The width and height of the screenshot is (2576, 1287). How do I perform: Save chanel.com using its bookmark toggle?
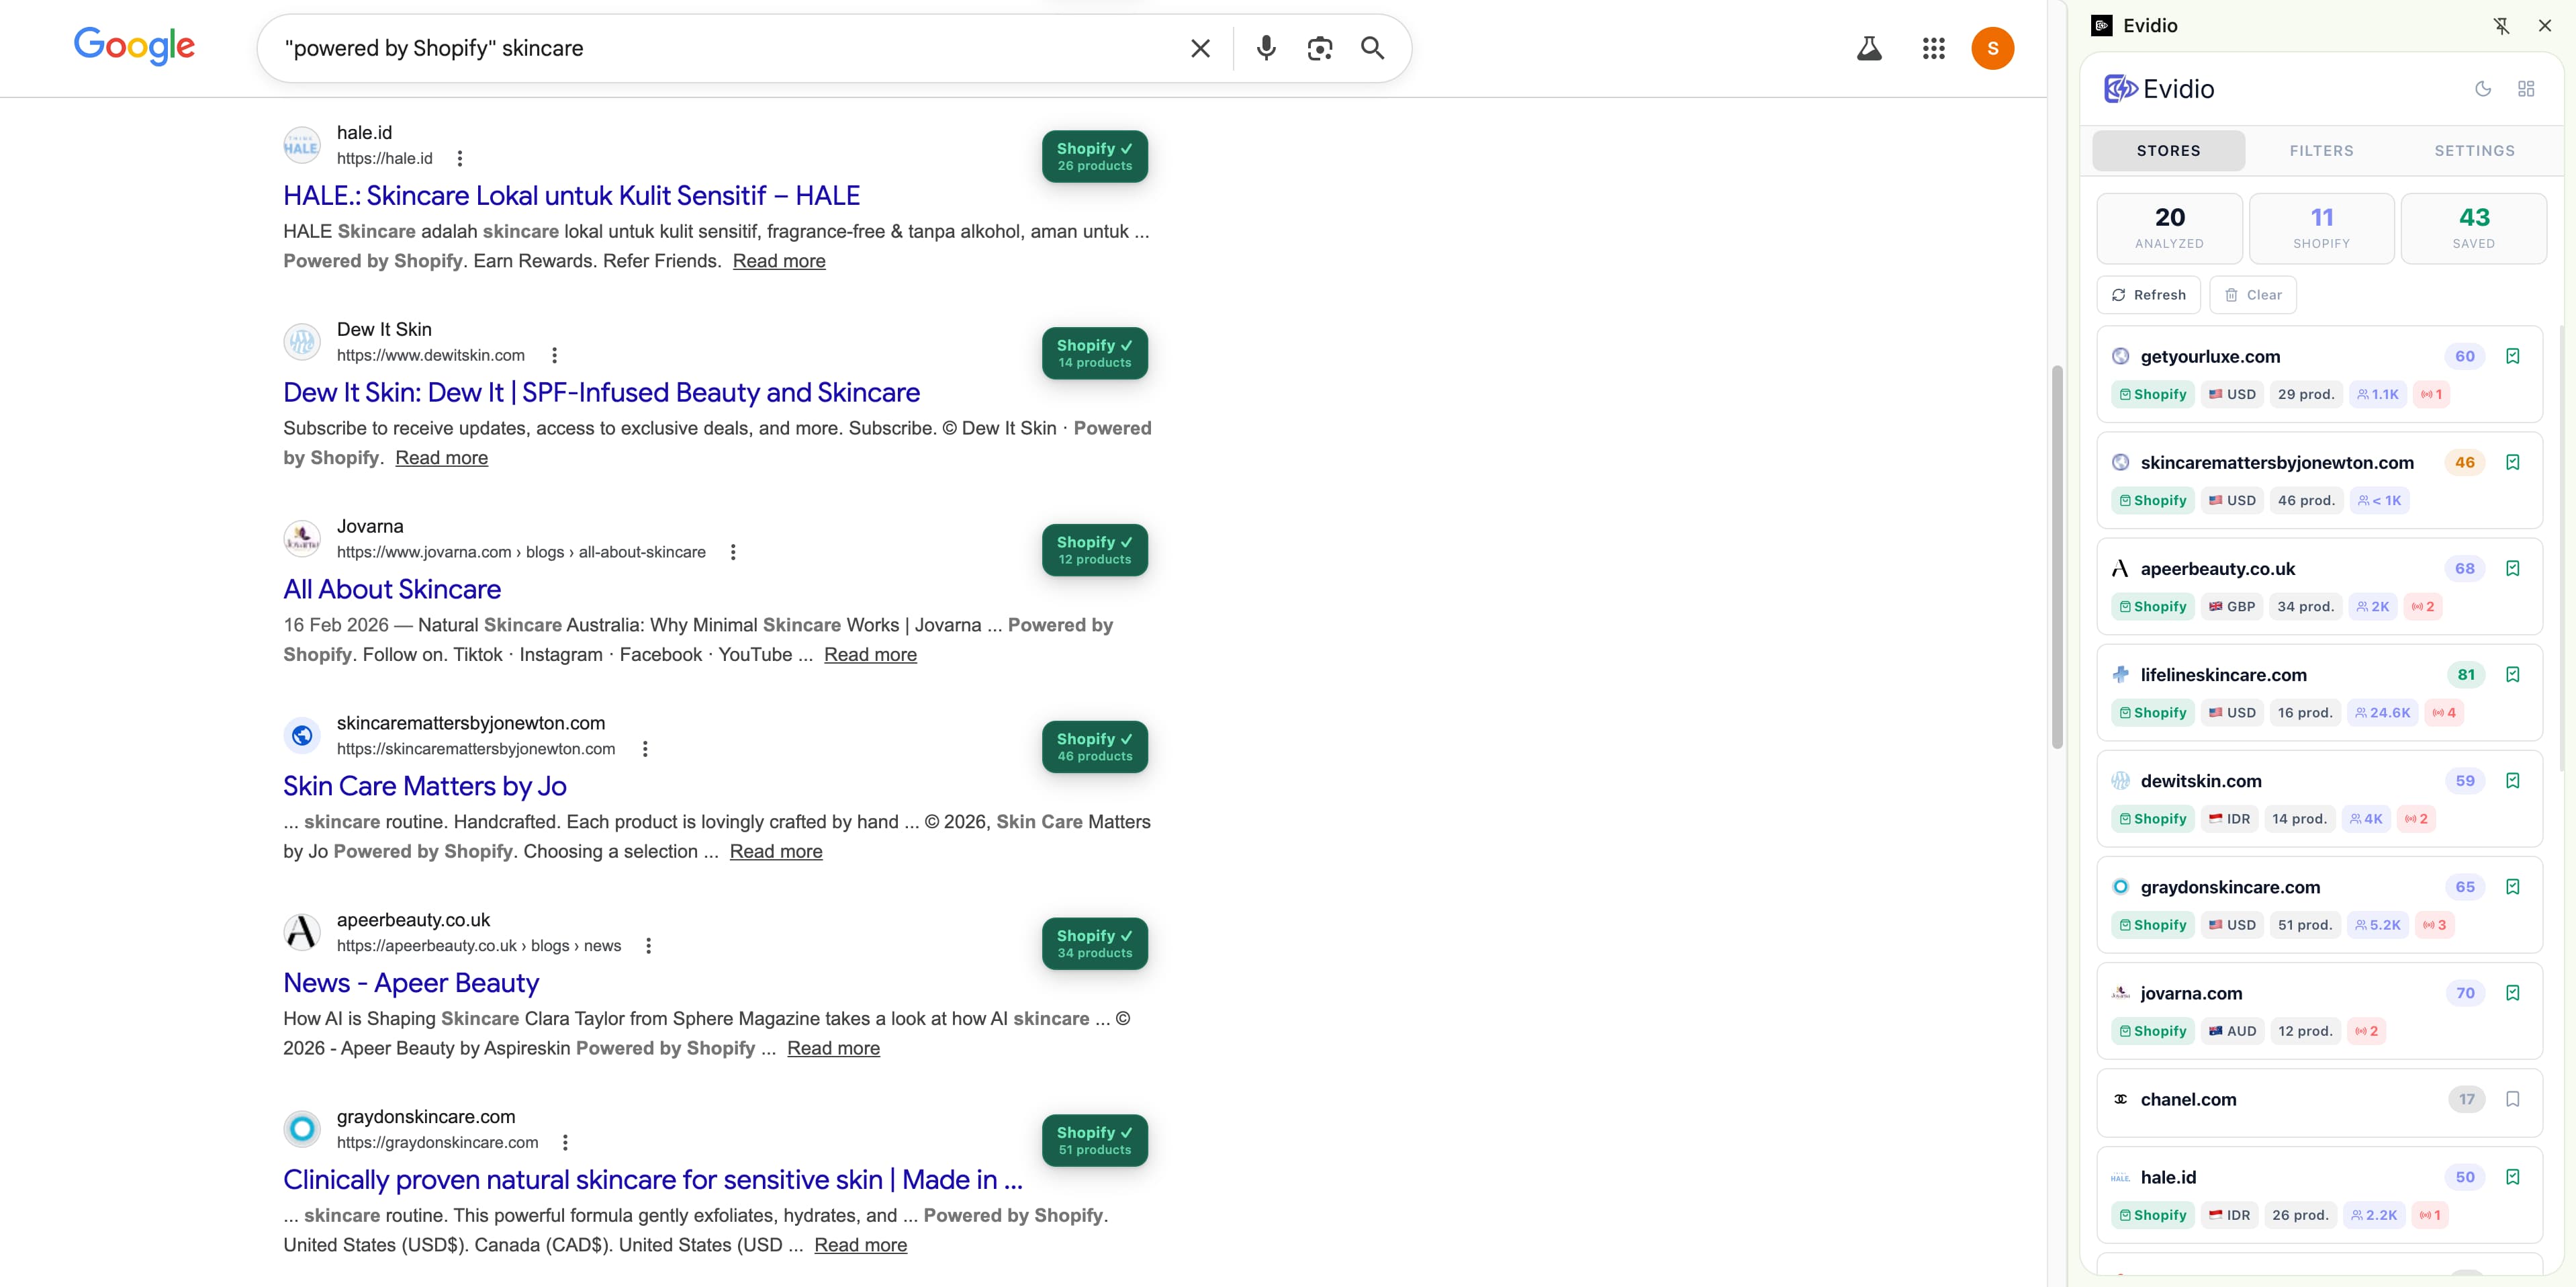(x=2514, y=1098)
